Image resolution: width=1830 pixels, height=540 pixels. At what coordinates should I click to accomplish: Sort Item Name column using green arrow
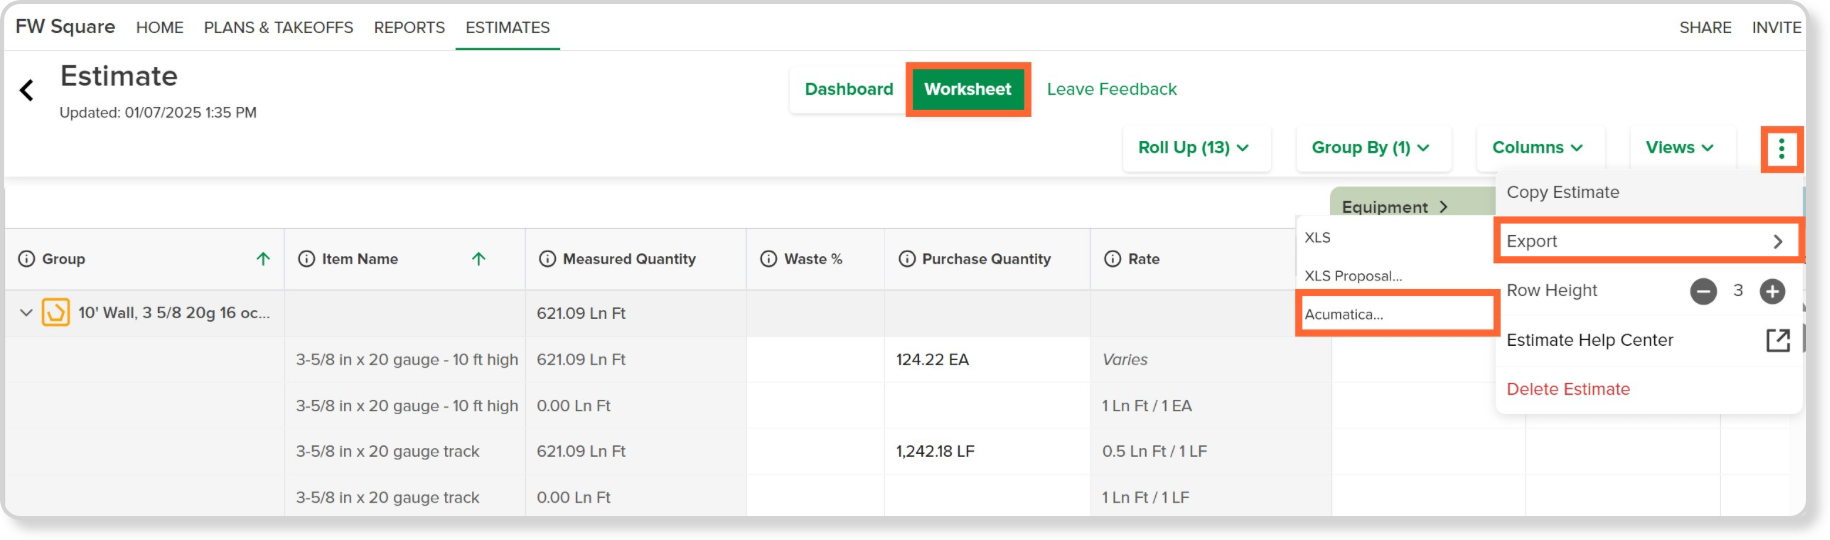point(479,259)
